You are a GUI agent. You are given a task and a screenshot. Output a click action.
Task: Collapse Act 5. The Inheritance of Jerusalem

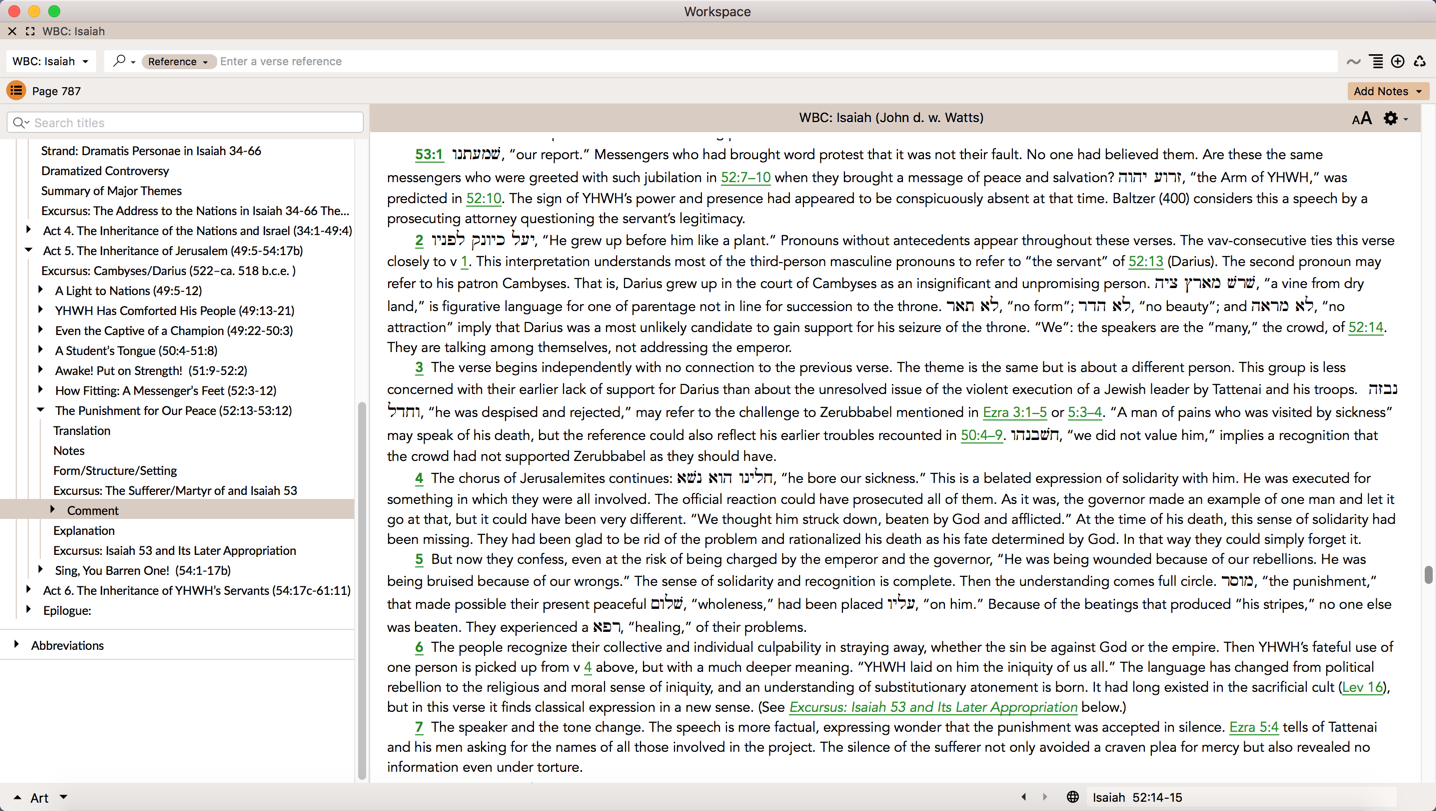pyautogui.click(x=29, y=250)
